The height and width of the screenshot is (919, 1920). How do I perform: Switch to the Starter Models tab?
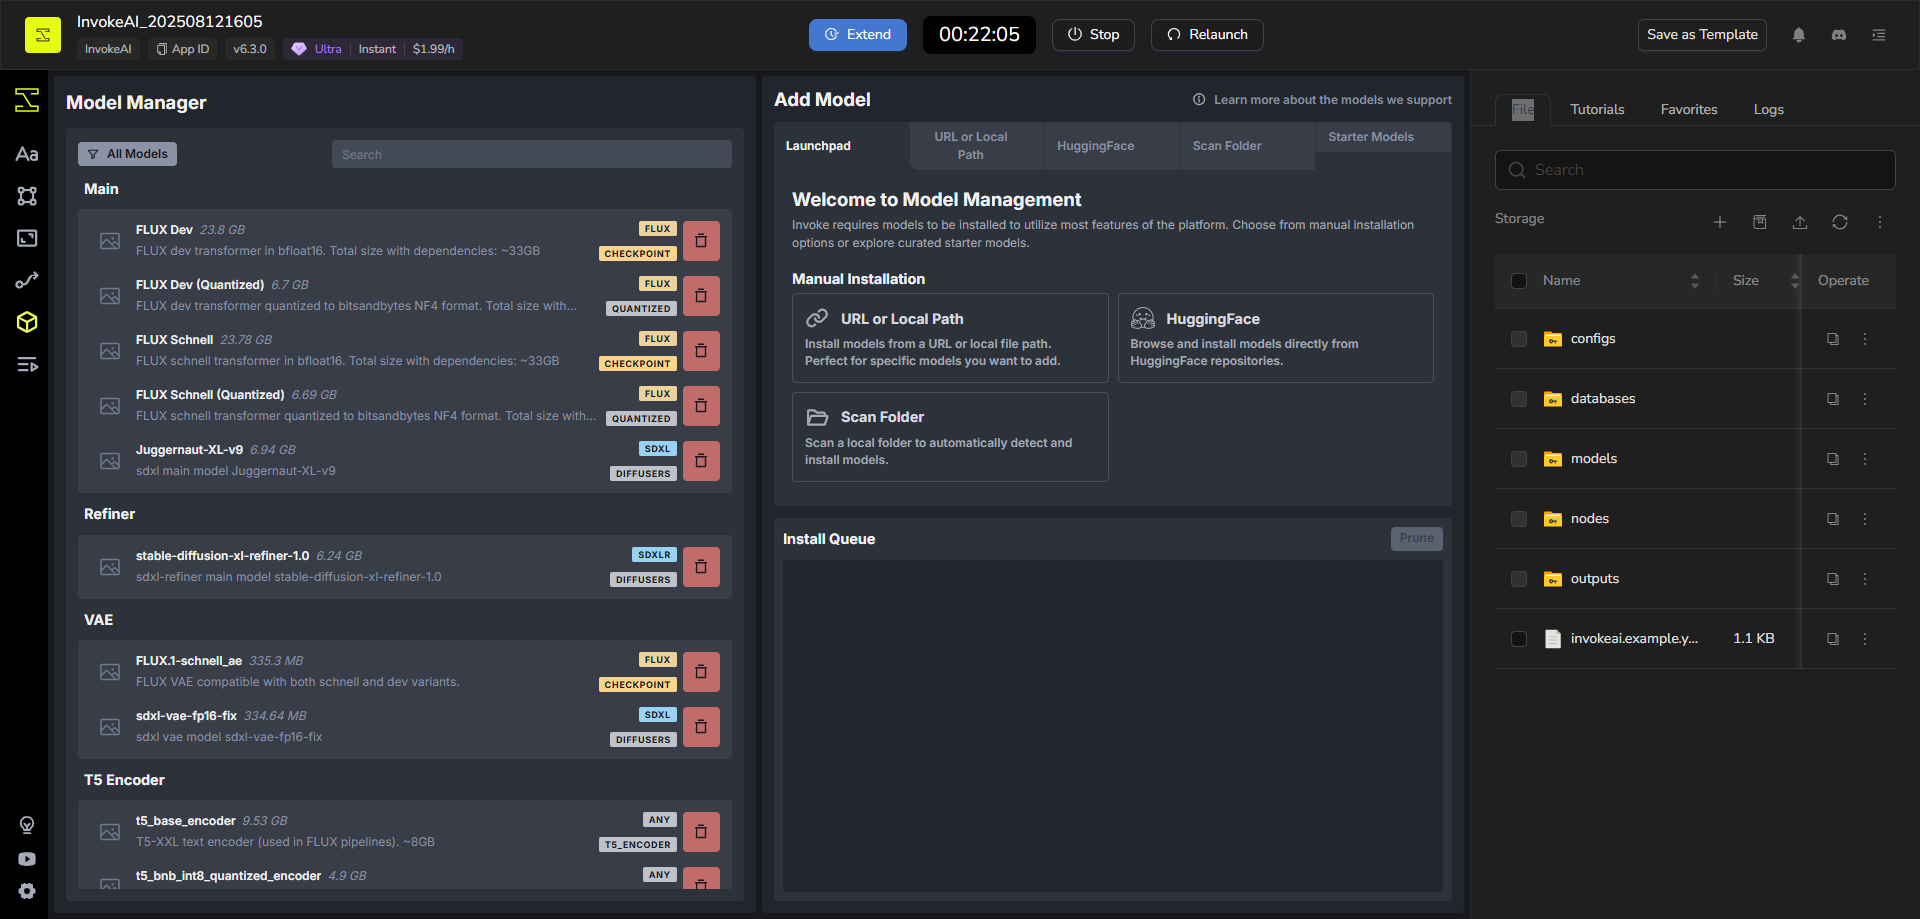coord(1383,137)
